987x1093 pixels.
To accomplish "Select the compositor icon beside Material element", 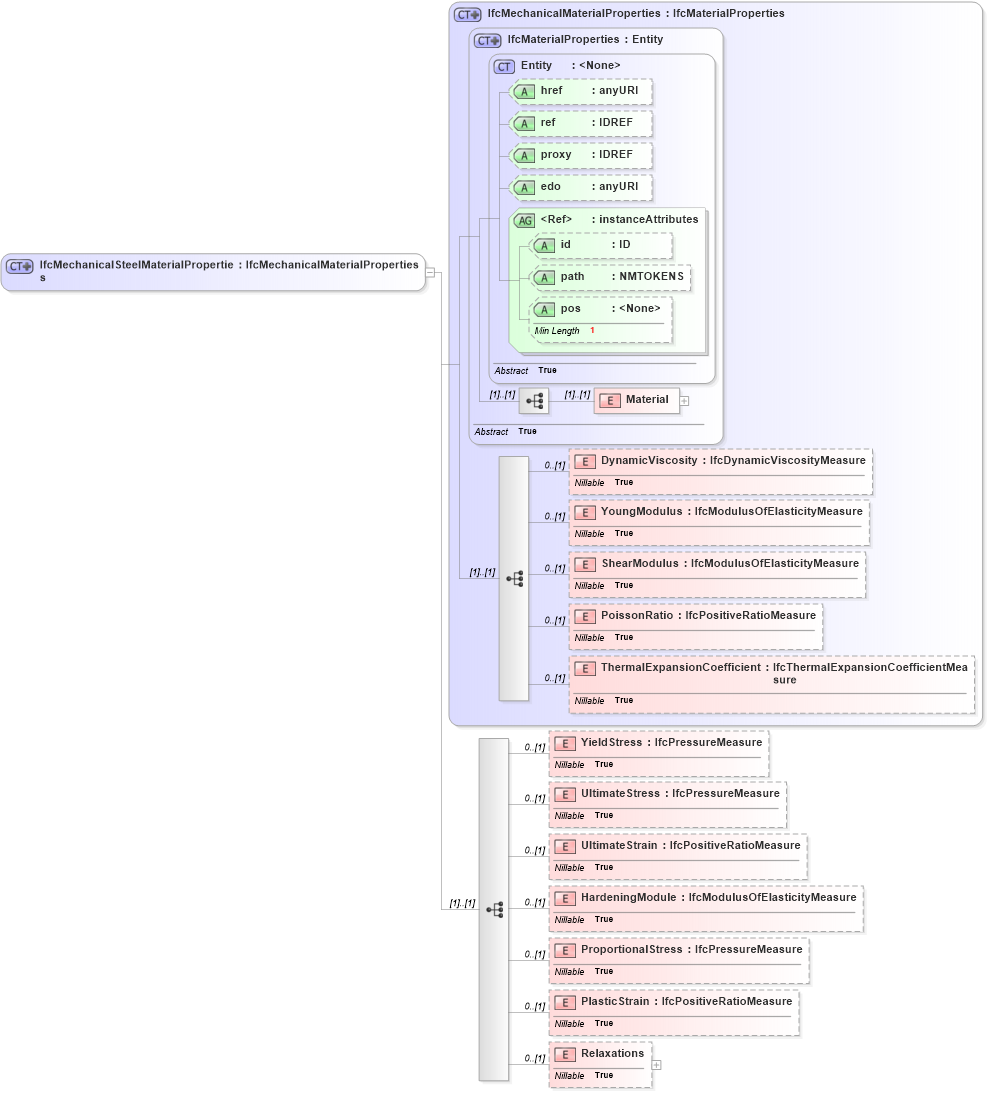I will tap(535, 400).
